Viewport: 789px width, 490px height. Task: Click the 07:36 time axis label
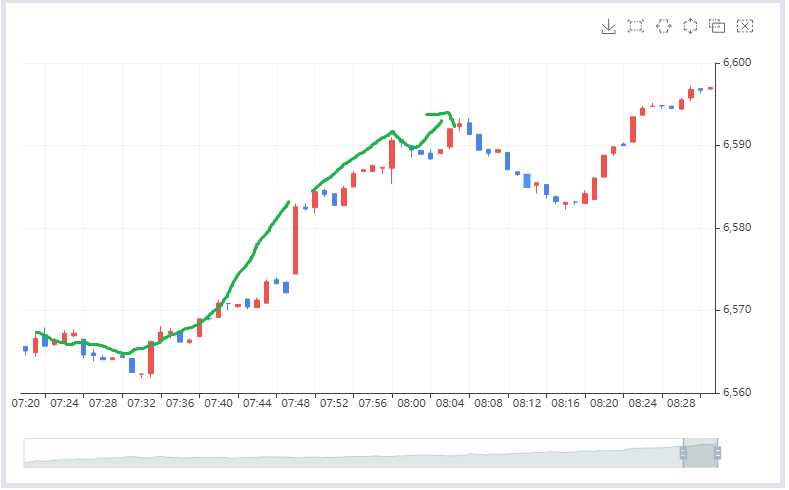pos(180,403)
